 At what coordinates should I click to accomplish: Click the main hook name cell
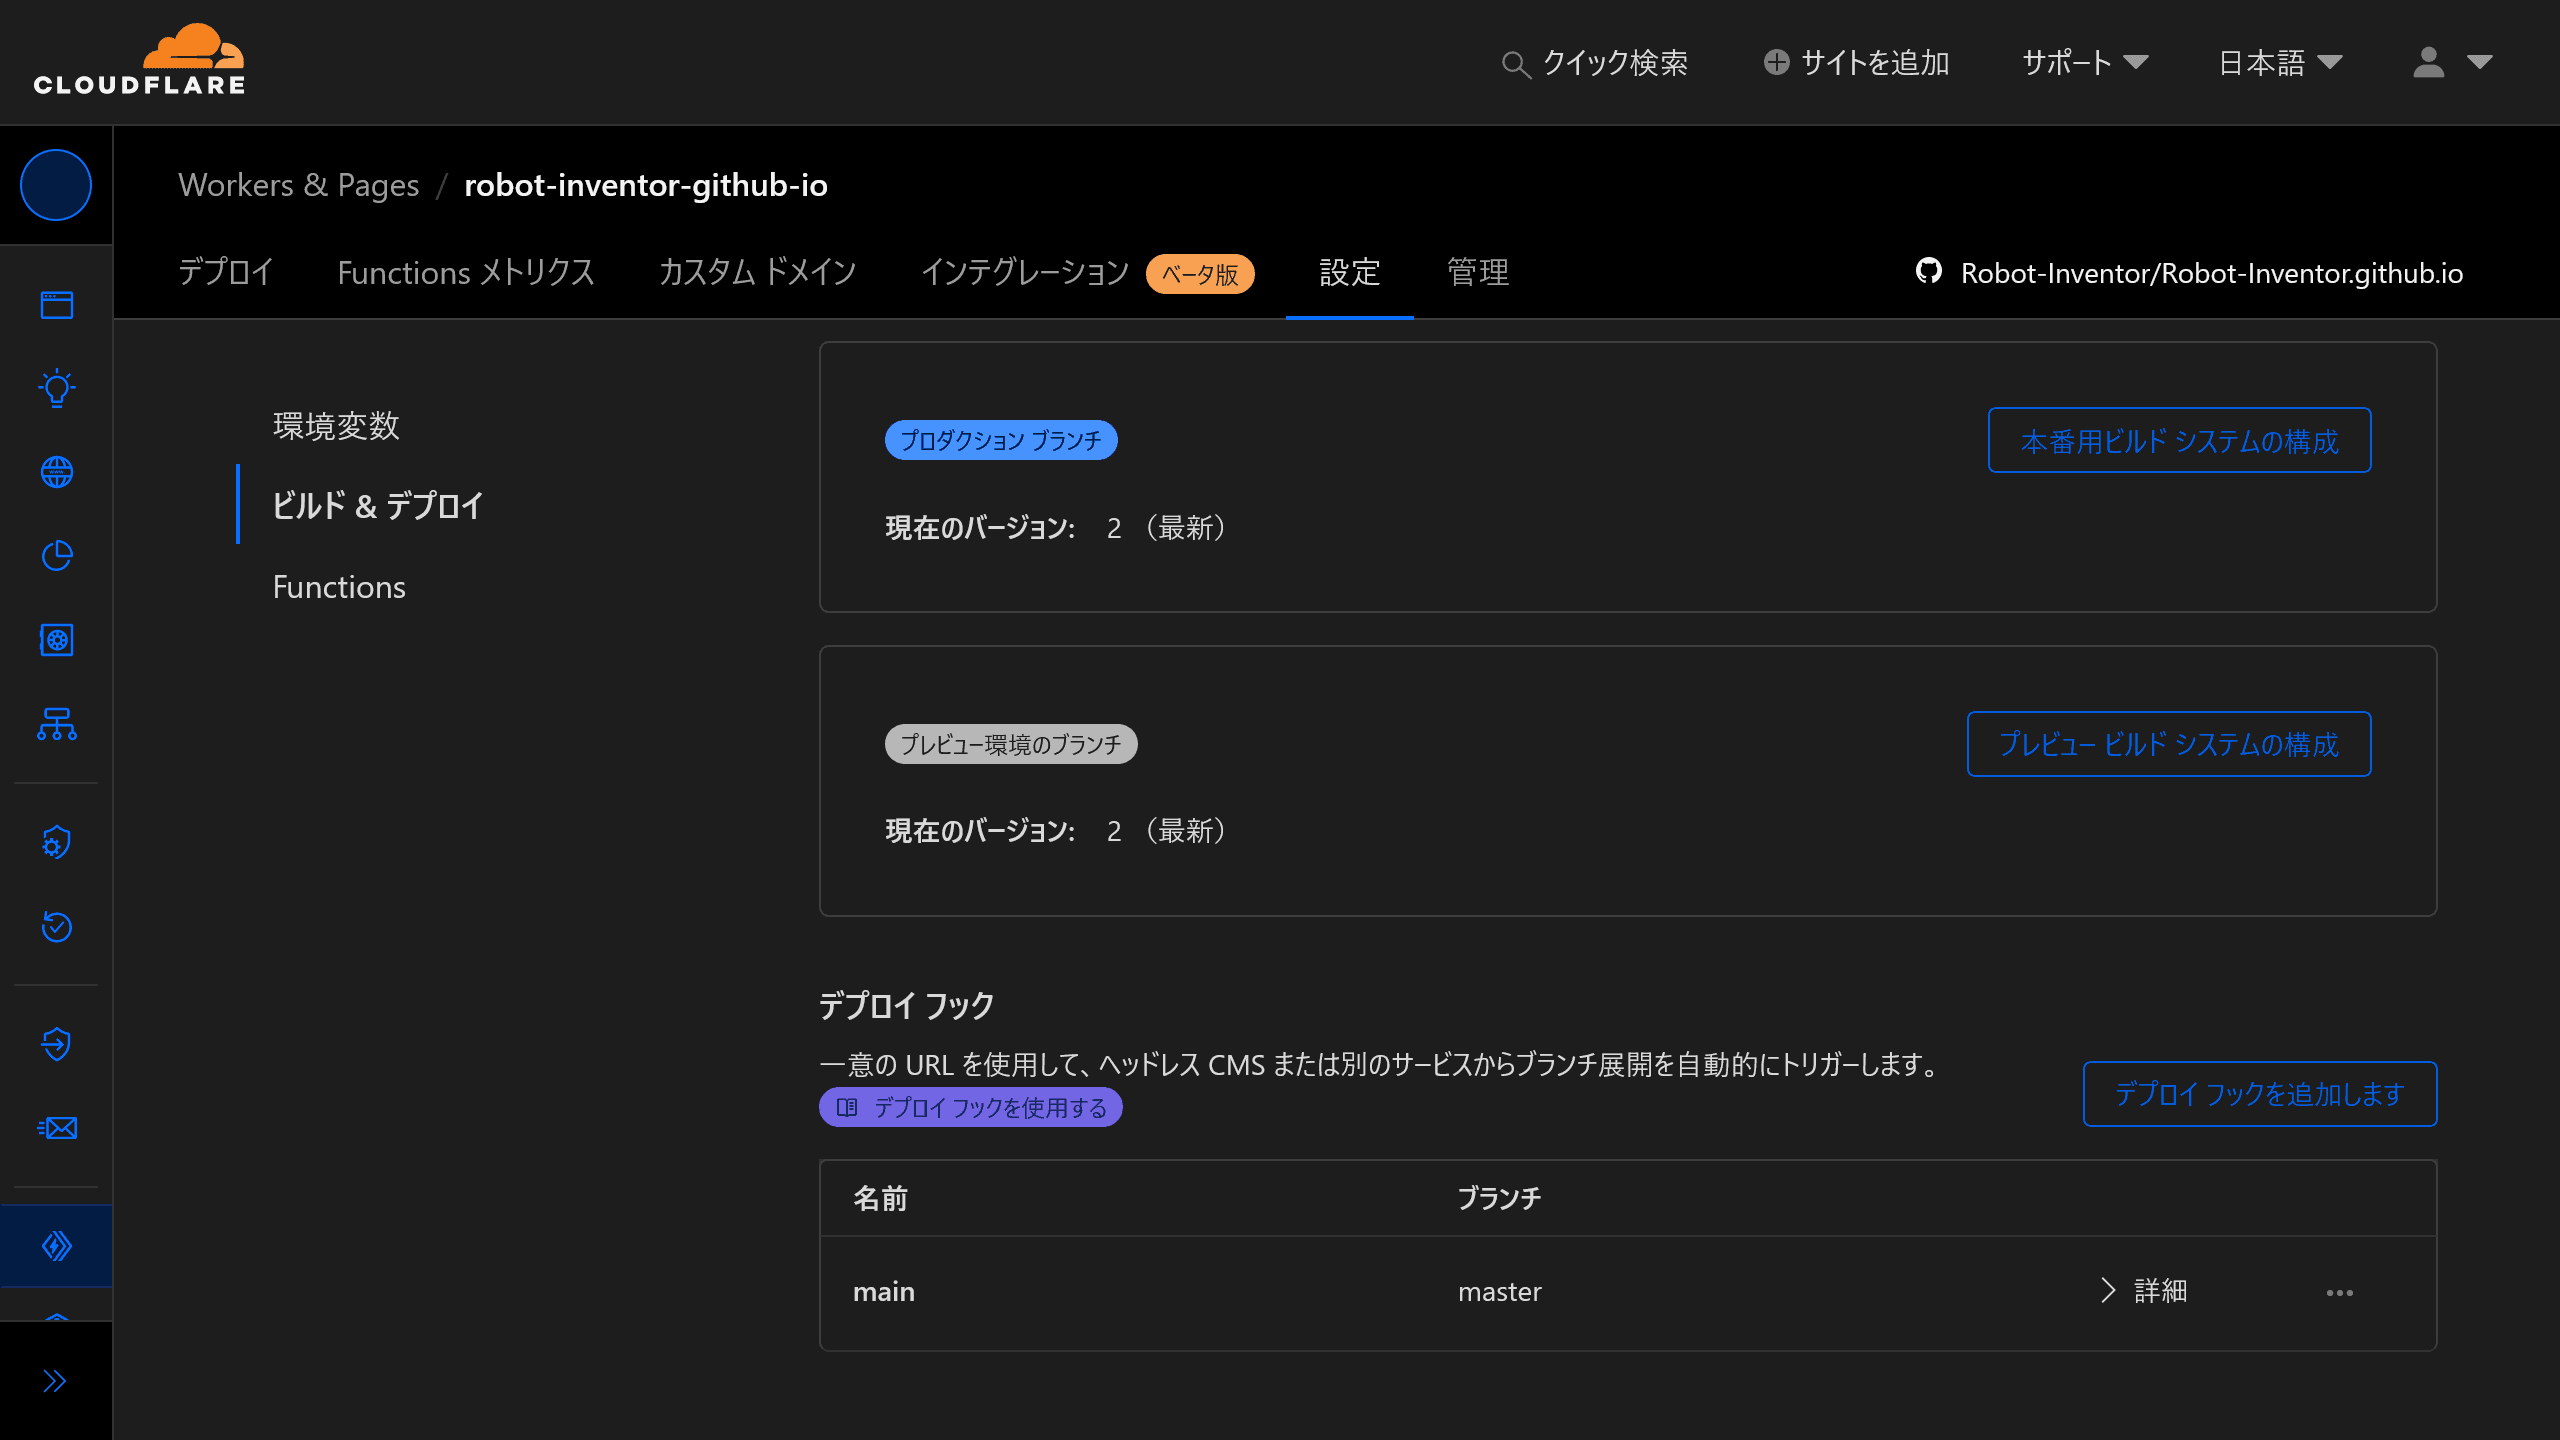(x=884, y=1292)
